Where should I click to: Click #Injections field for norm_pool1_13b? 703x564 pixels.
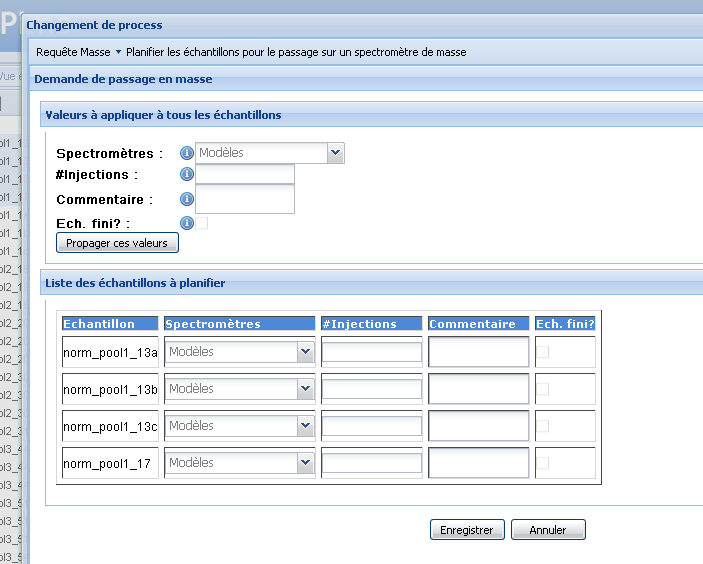372,389
